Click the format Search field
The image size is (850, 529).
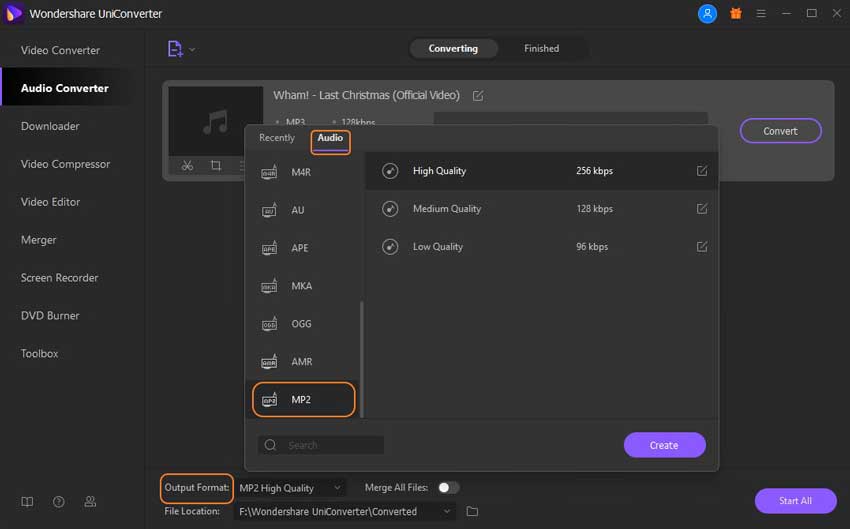click(321, 445)
